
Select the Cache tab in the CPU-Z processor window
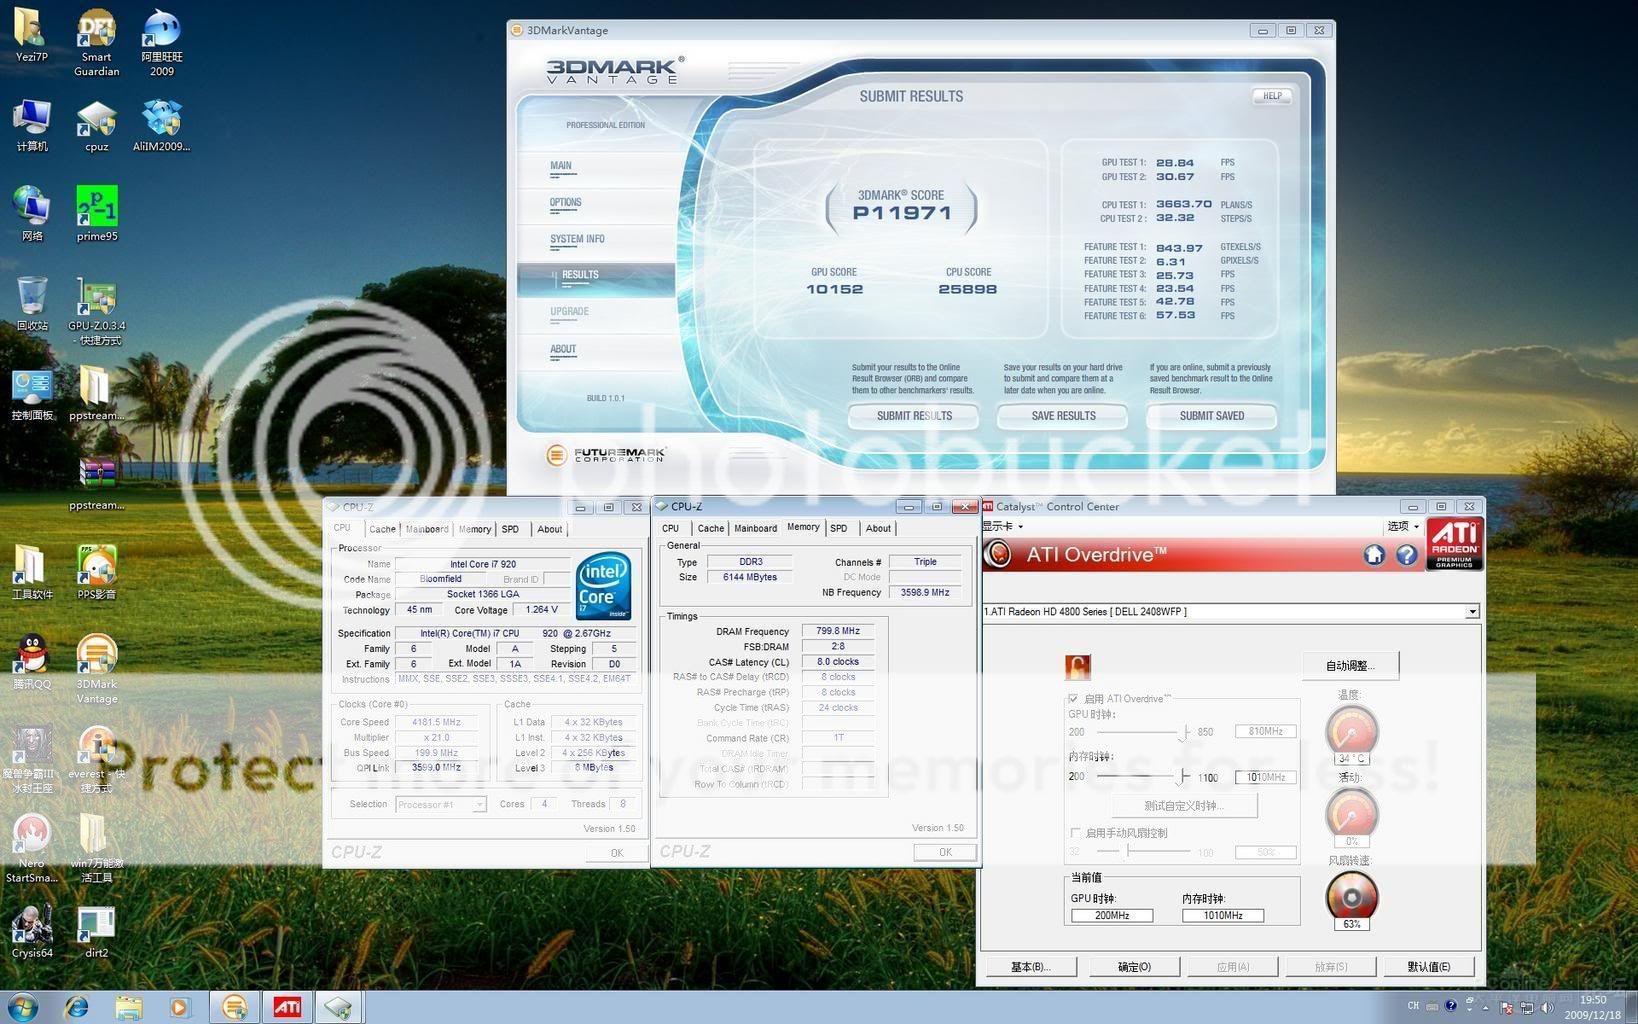[382, 529]
